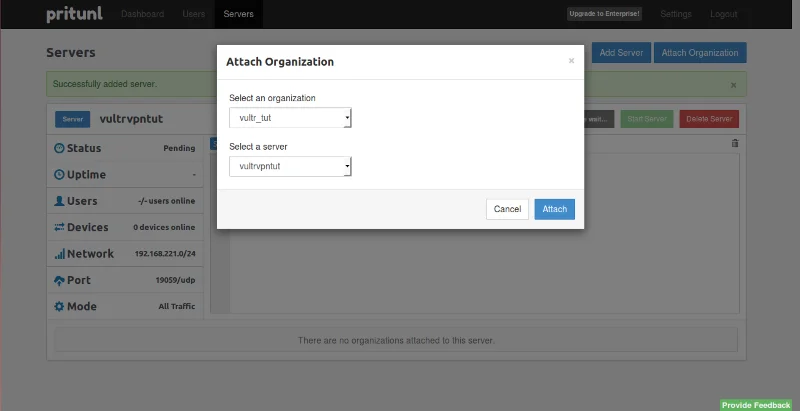Close the Attach Organization dialog with X

point(571,61)
